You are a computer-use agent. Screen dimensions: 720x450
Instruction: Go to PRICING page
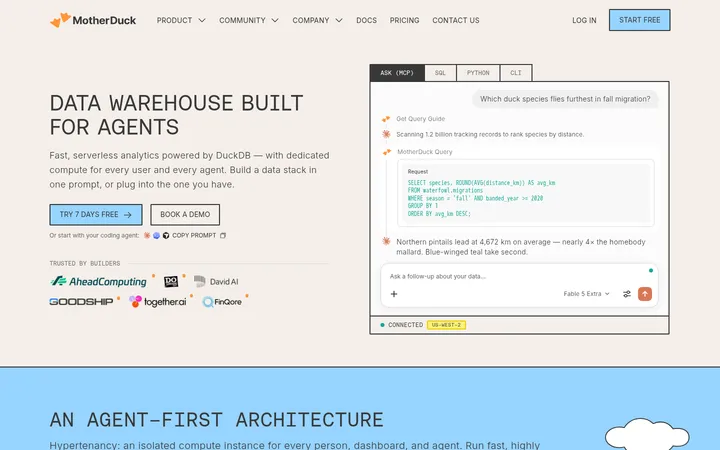405,21
